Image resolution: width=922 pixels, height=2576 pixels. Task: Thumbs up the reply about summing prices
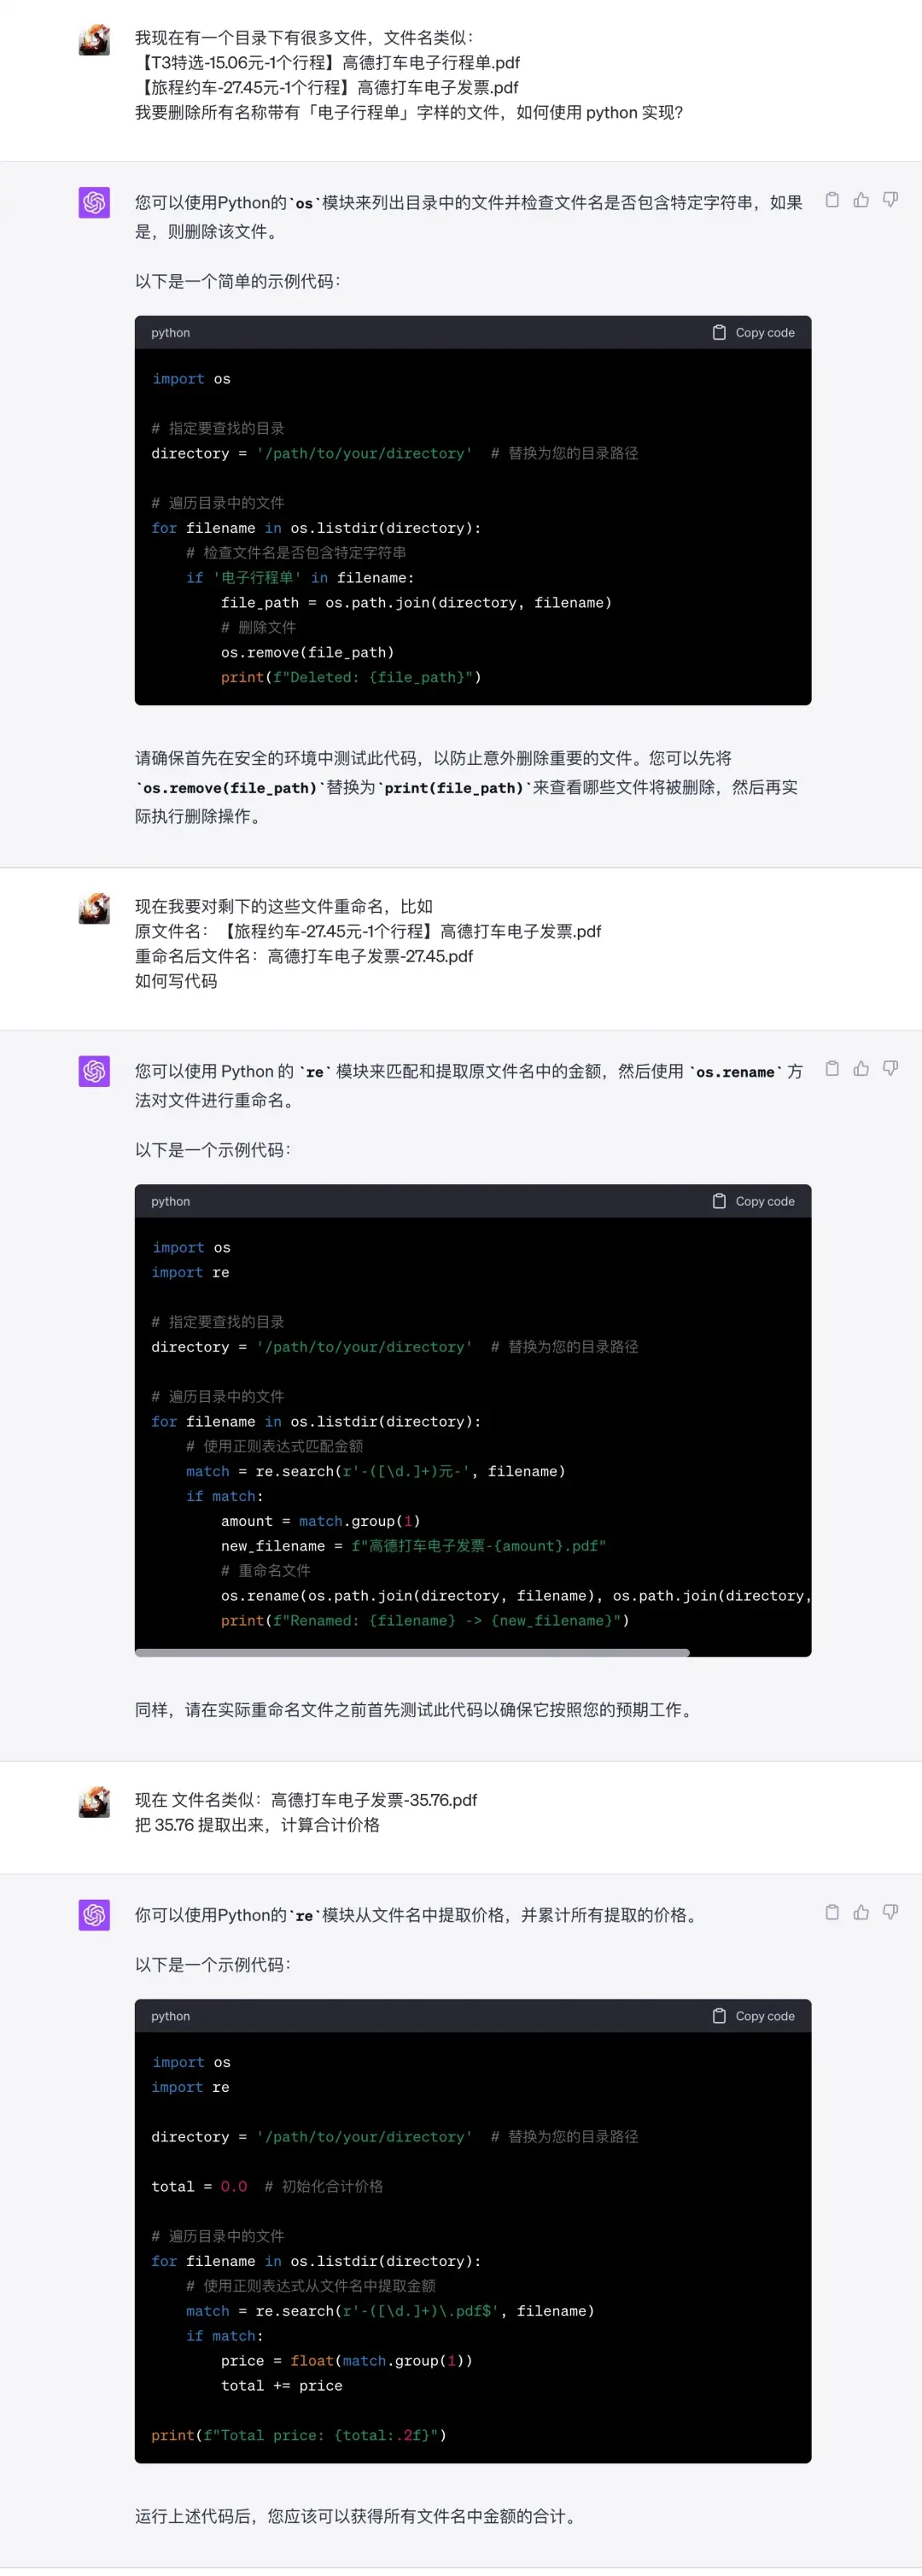click(861, 1912)
